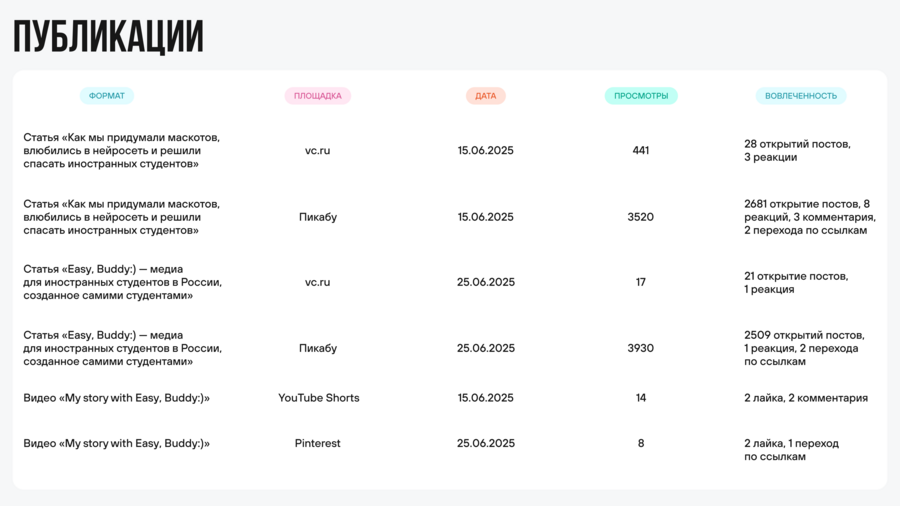Click the Pinterest row video title
900x506 pixels.
tap(117, 443)
